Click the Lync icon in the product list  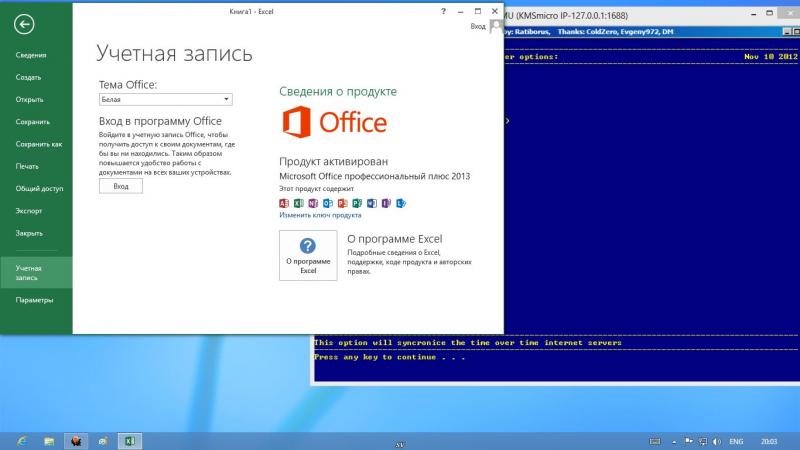401,203
